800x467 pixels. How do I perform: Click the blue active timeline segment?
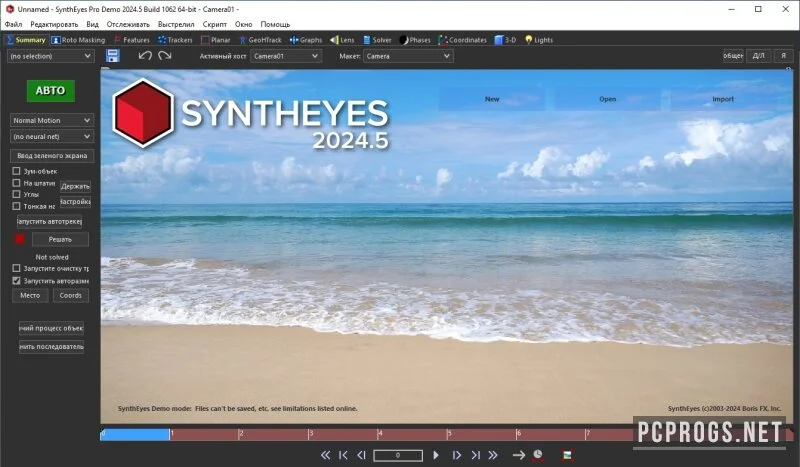point(135,434)
